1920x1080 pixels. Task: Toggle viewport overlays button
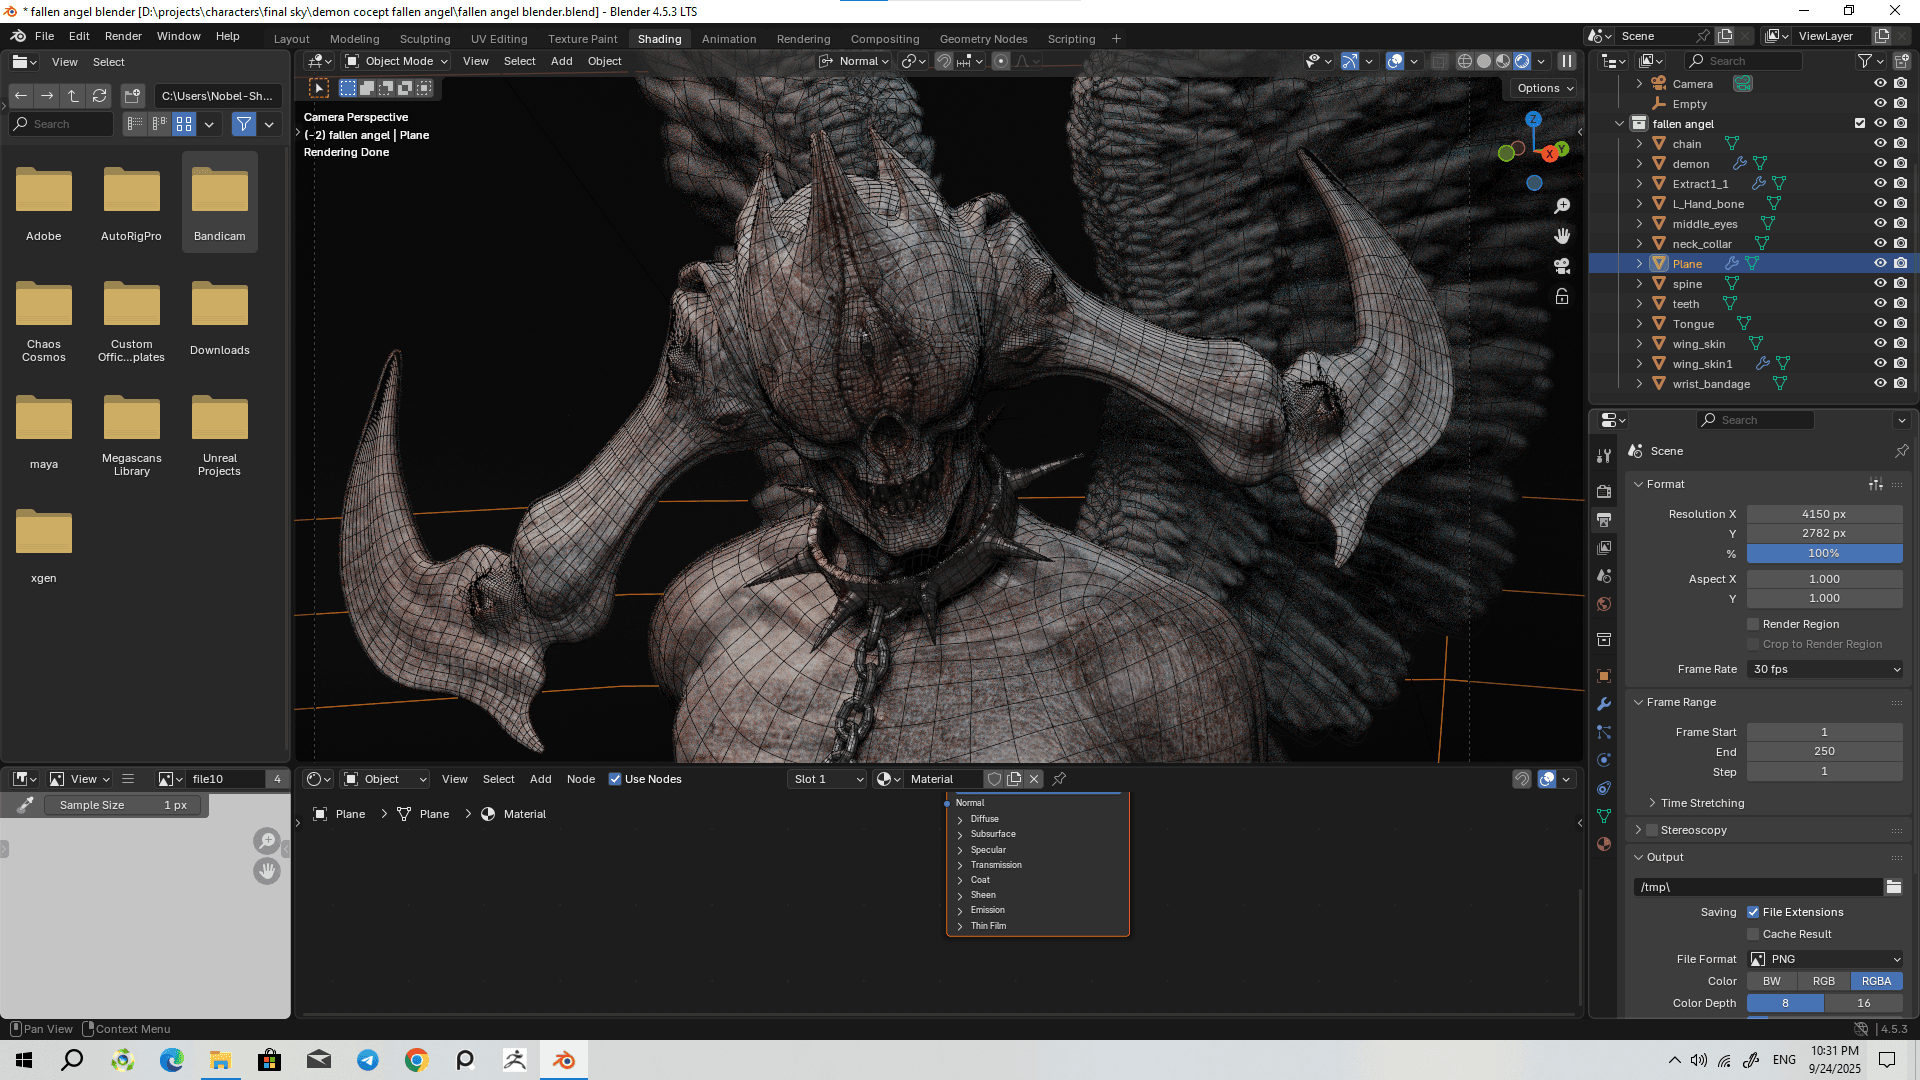(x=1395, y=61)
